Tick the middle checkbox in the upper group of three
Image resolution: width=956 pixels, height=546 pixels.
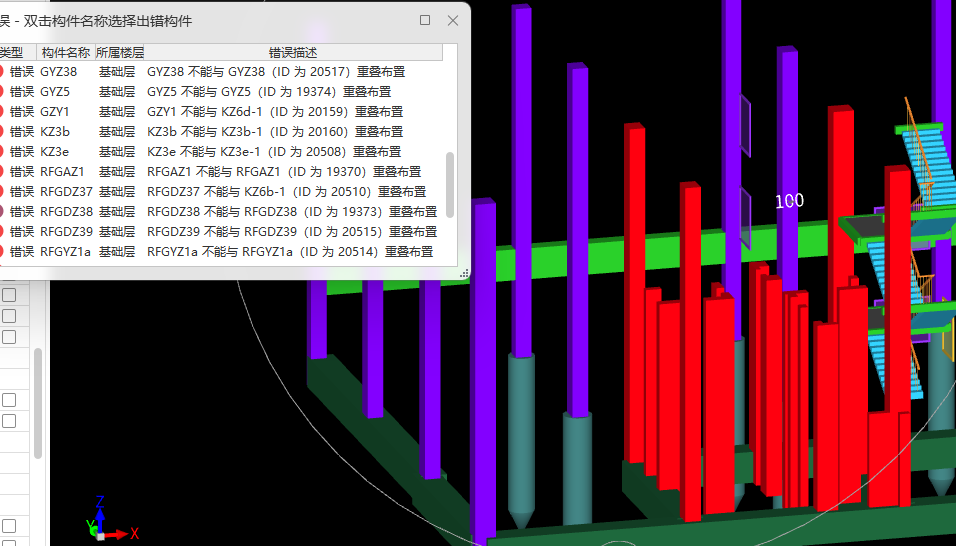(9, 316)
